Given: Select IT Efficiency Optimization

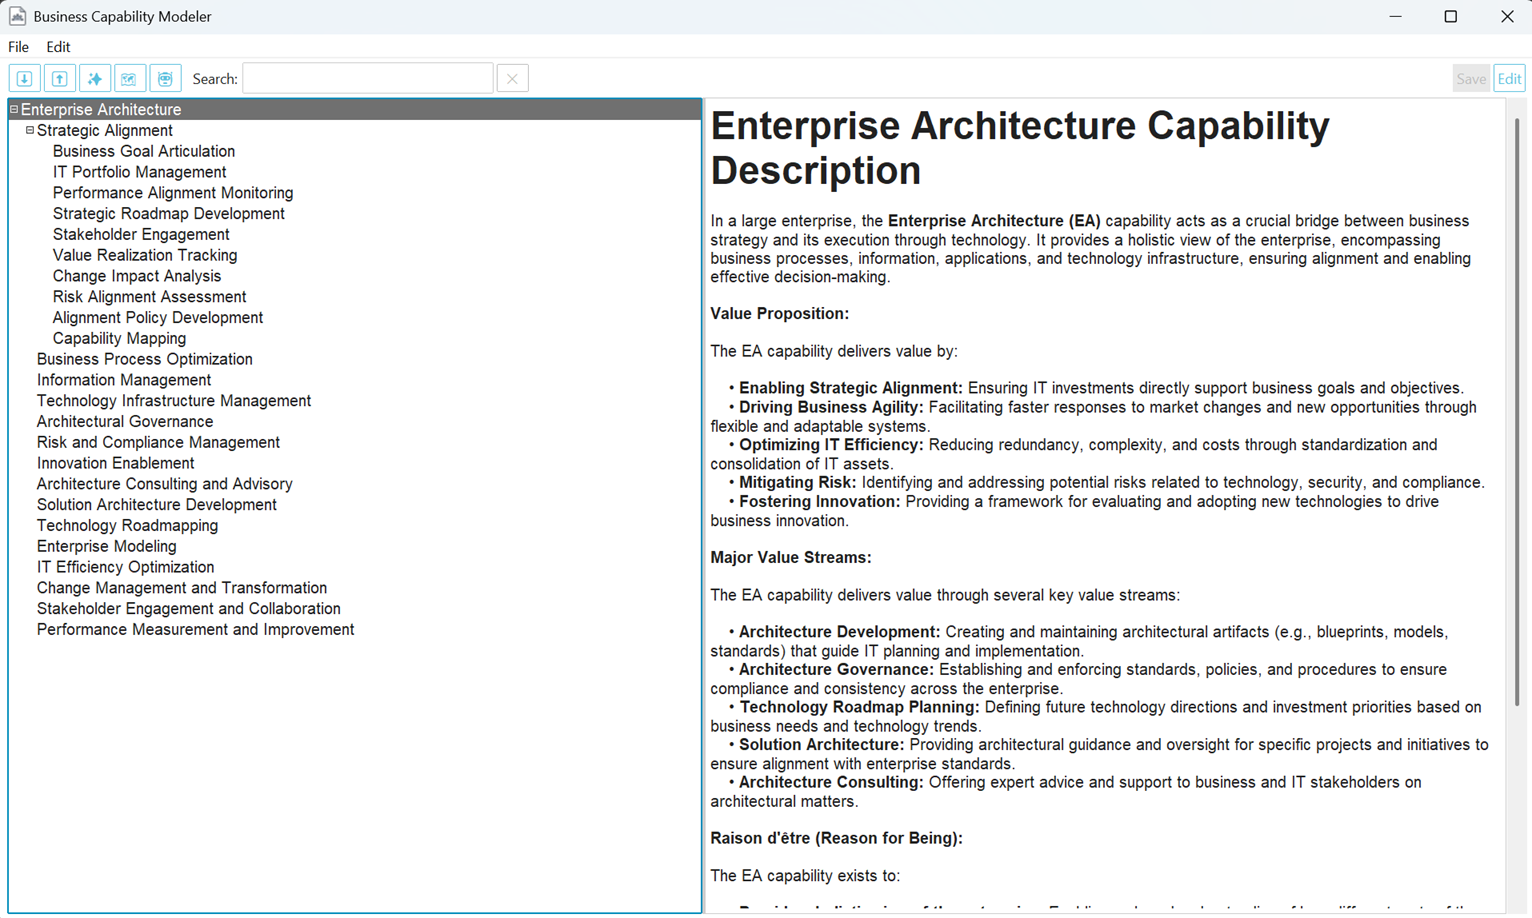Looking at the screenshot, I should 125,568.
